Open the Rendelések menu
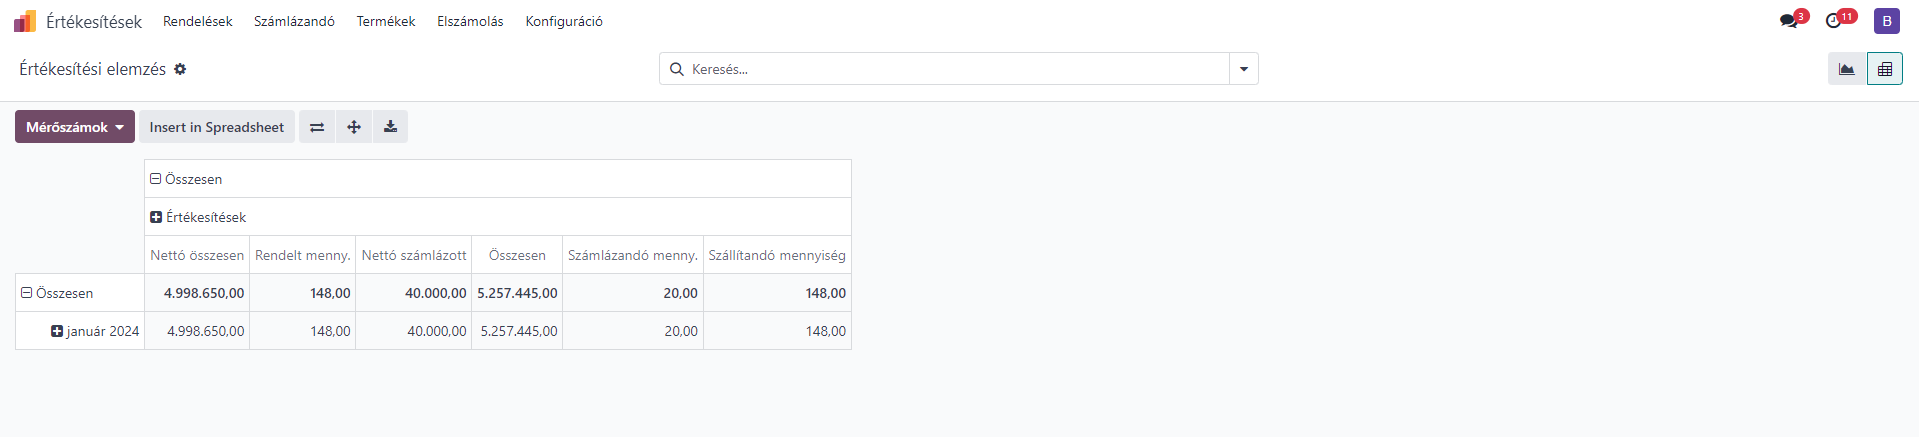The width and height of the screenshot is (1919, 437). tap(198, 21)
